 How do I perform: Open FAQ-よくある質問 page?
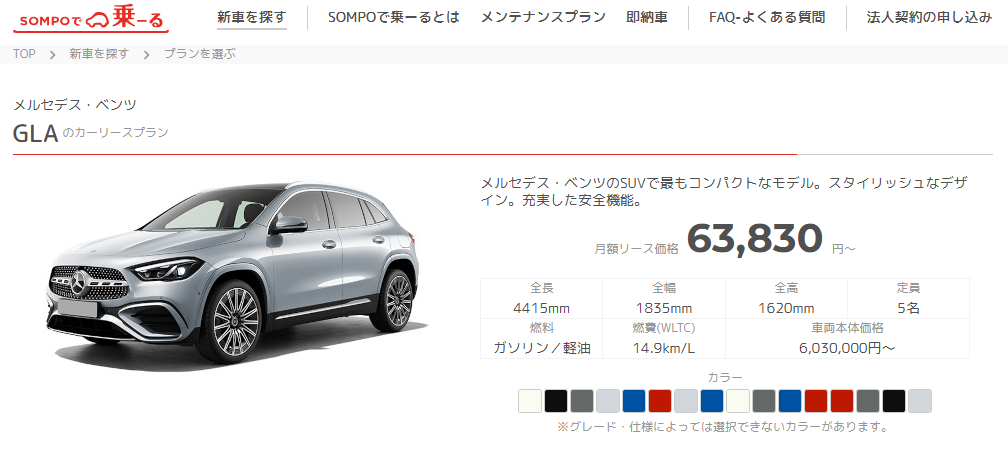pyautogui.click(x=767, y=17)
